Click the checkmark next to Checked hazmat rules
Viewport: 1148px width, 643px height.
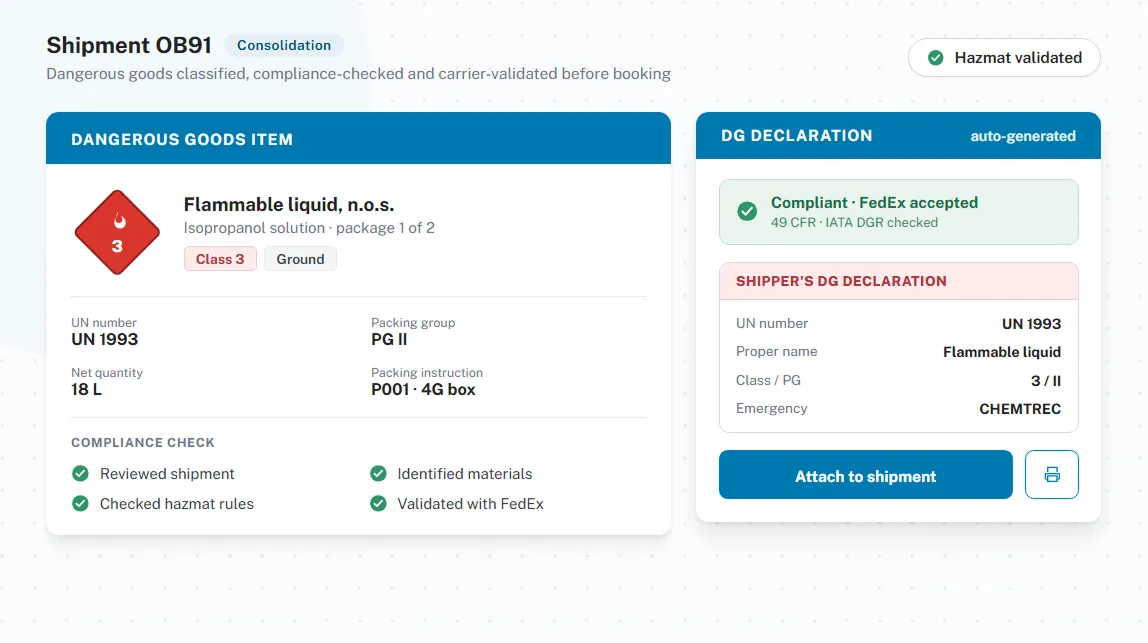[x=81, y=504]
